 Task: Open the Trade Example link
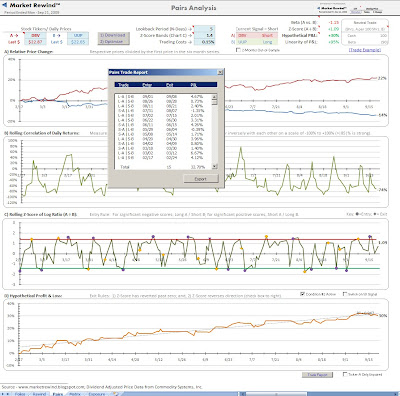click(365, 50)
